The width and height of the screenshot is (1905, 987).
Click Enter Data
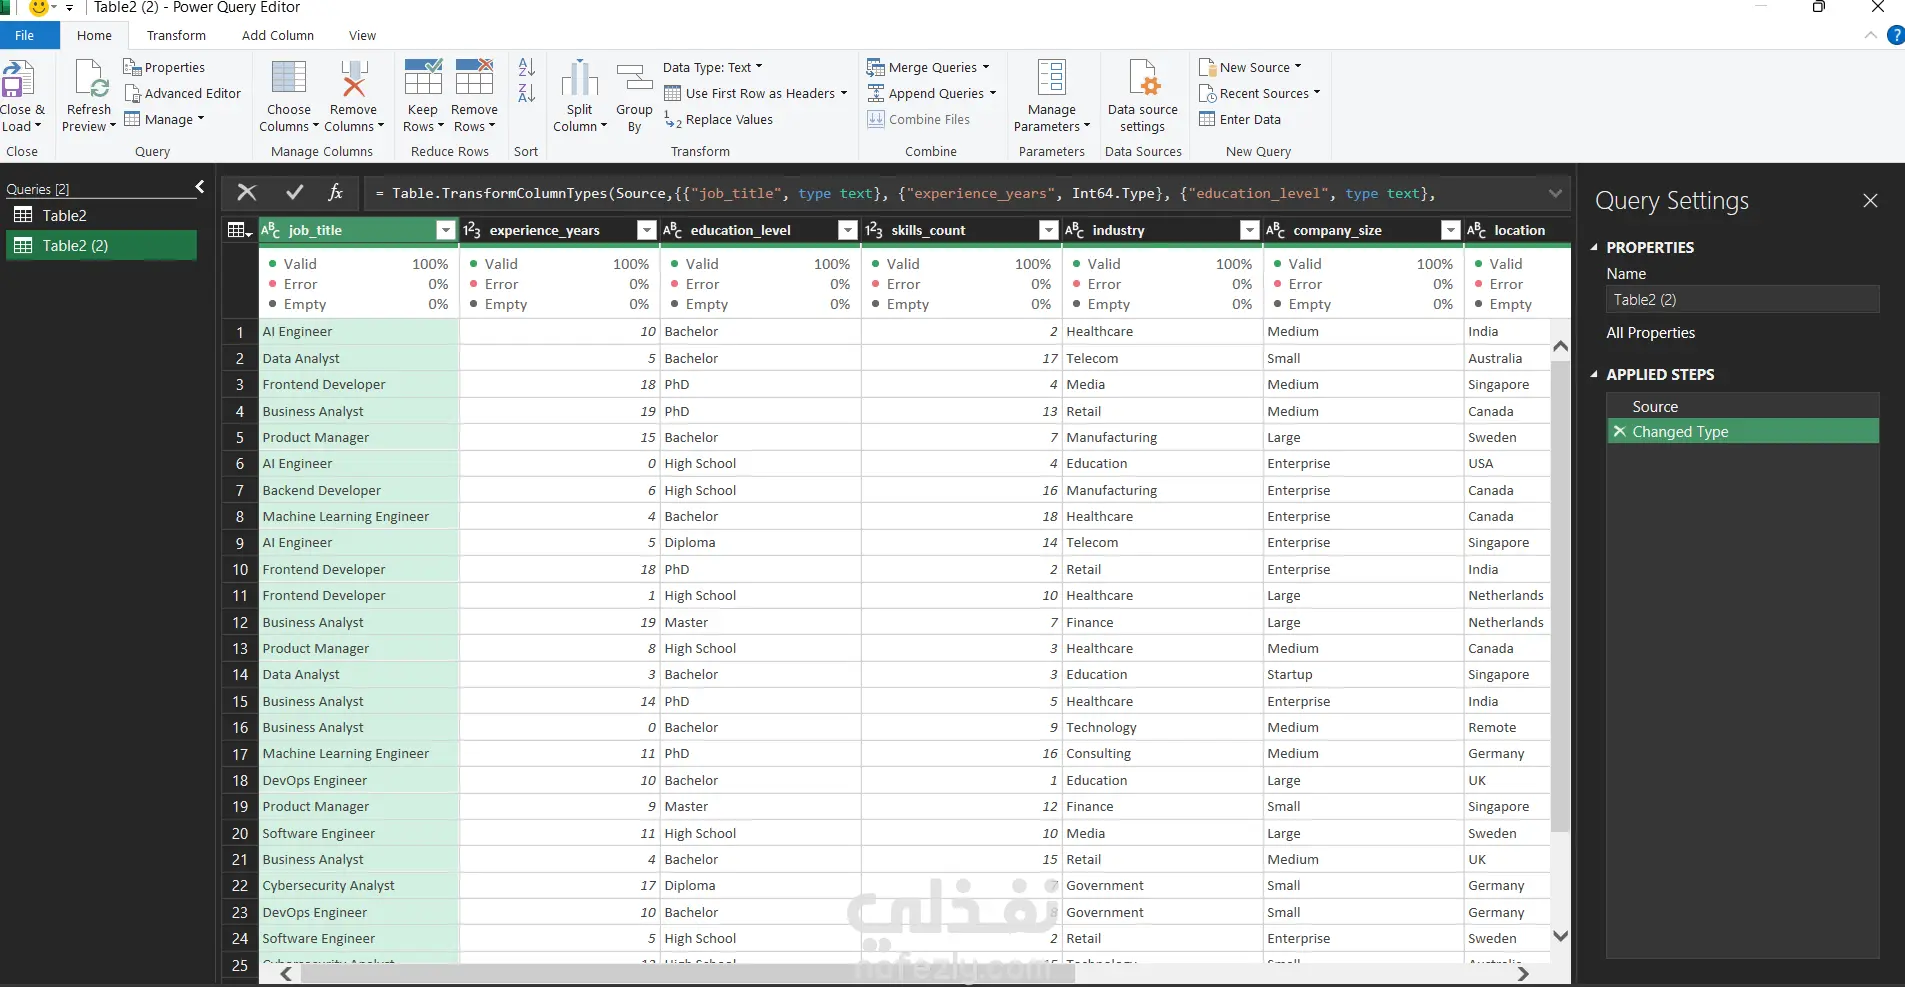[1240, 119]
